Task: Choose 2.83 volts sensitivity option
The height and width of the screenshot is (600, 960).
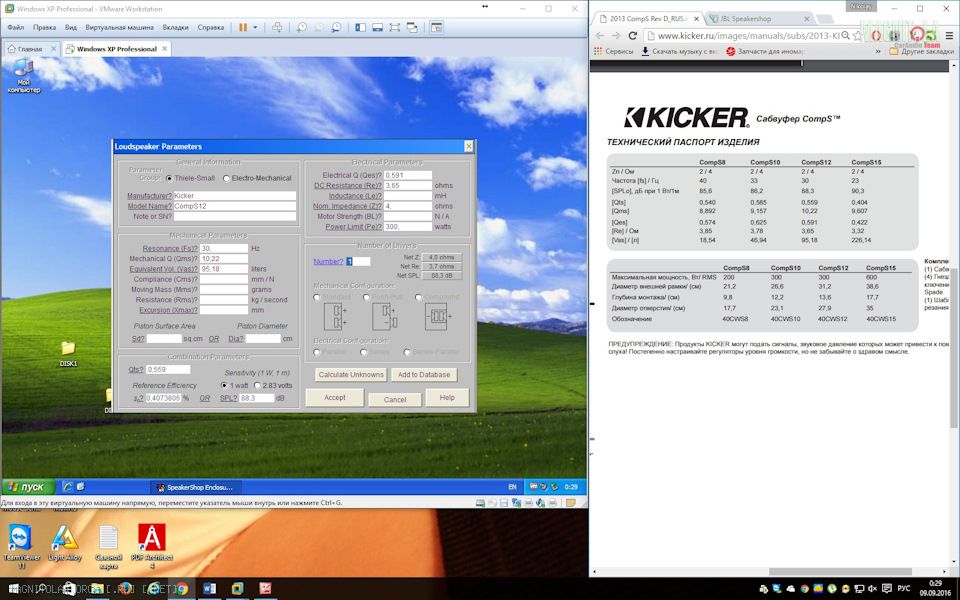Action: (257, 385)
